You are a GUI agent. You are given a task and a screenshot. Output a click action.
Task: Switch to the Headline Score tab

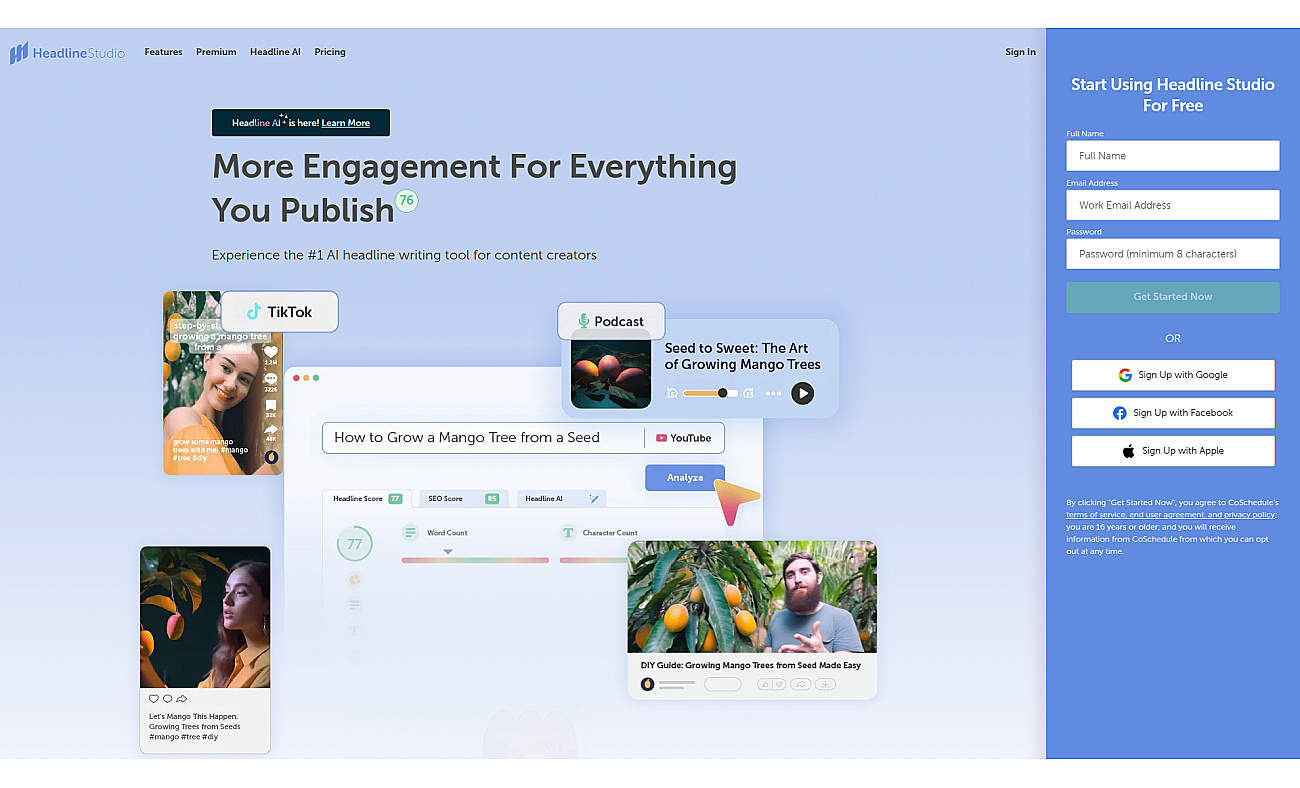click(x=367, y=498)
